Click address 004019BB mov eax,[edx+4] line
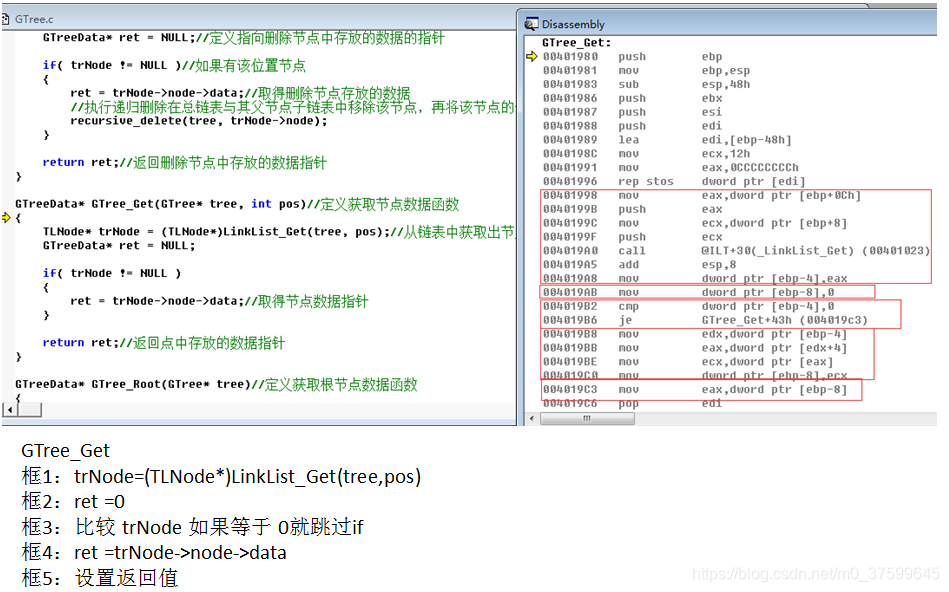The width and height of the screenshot is (949, 592). 695,348
